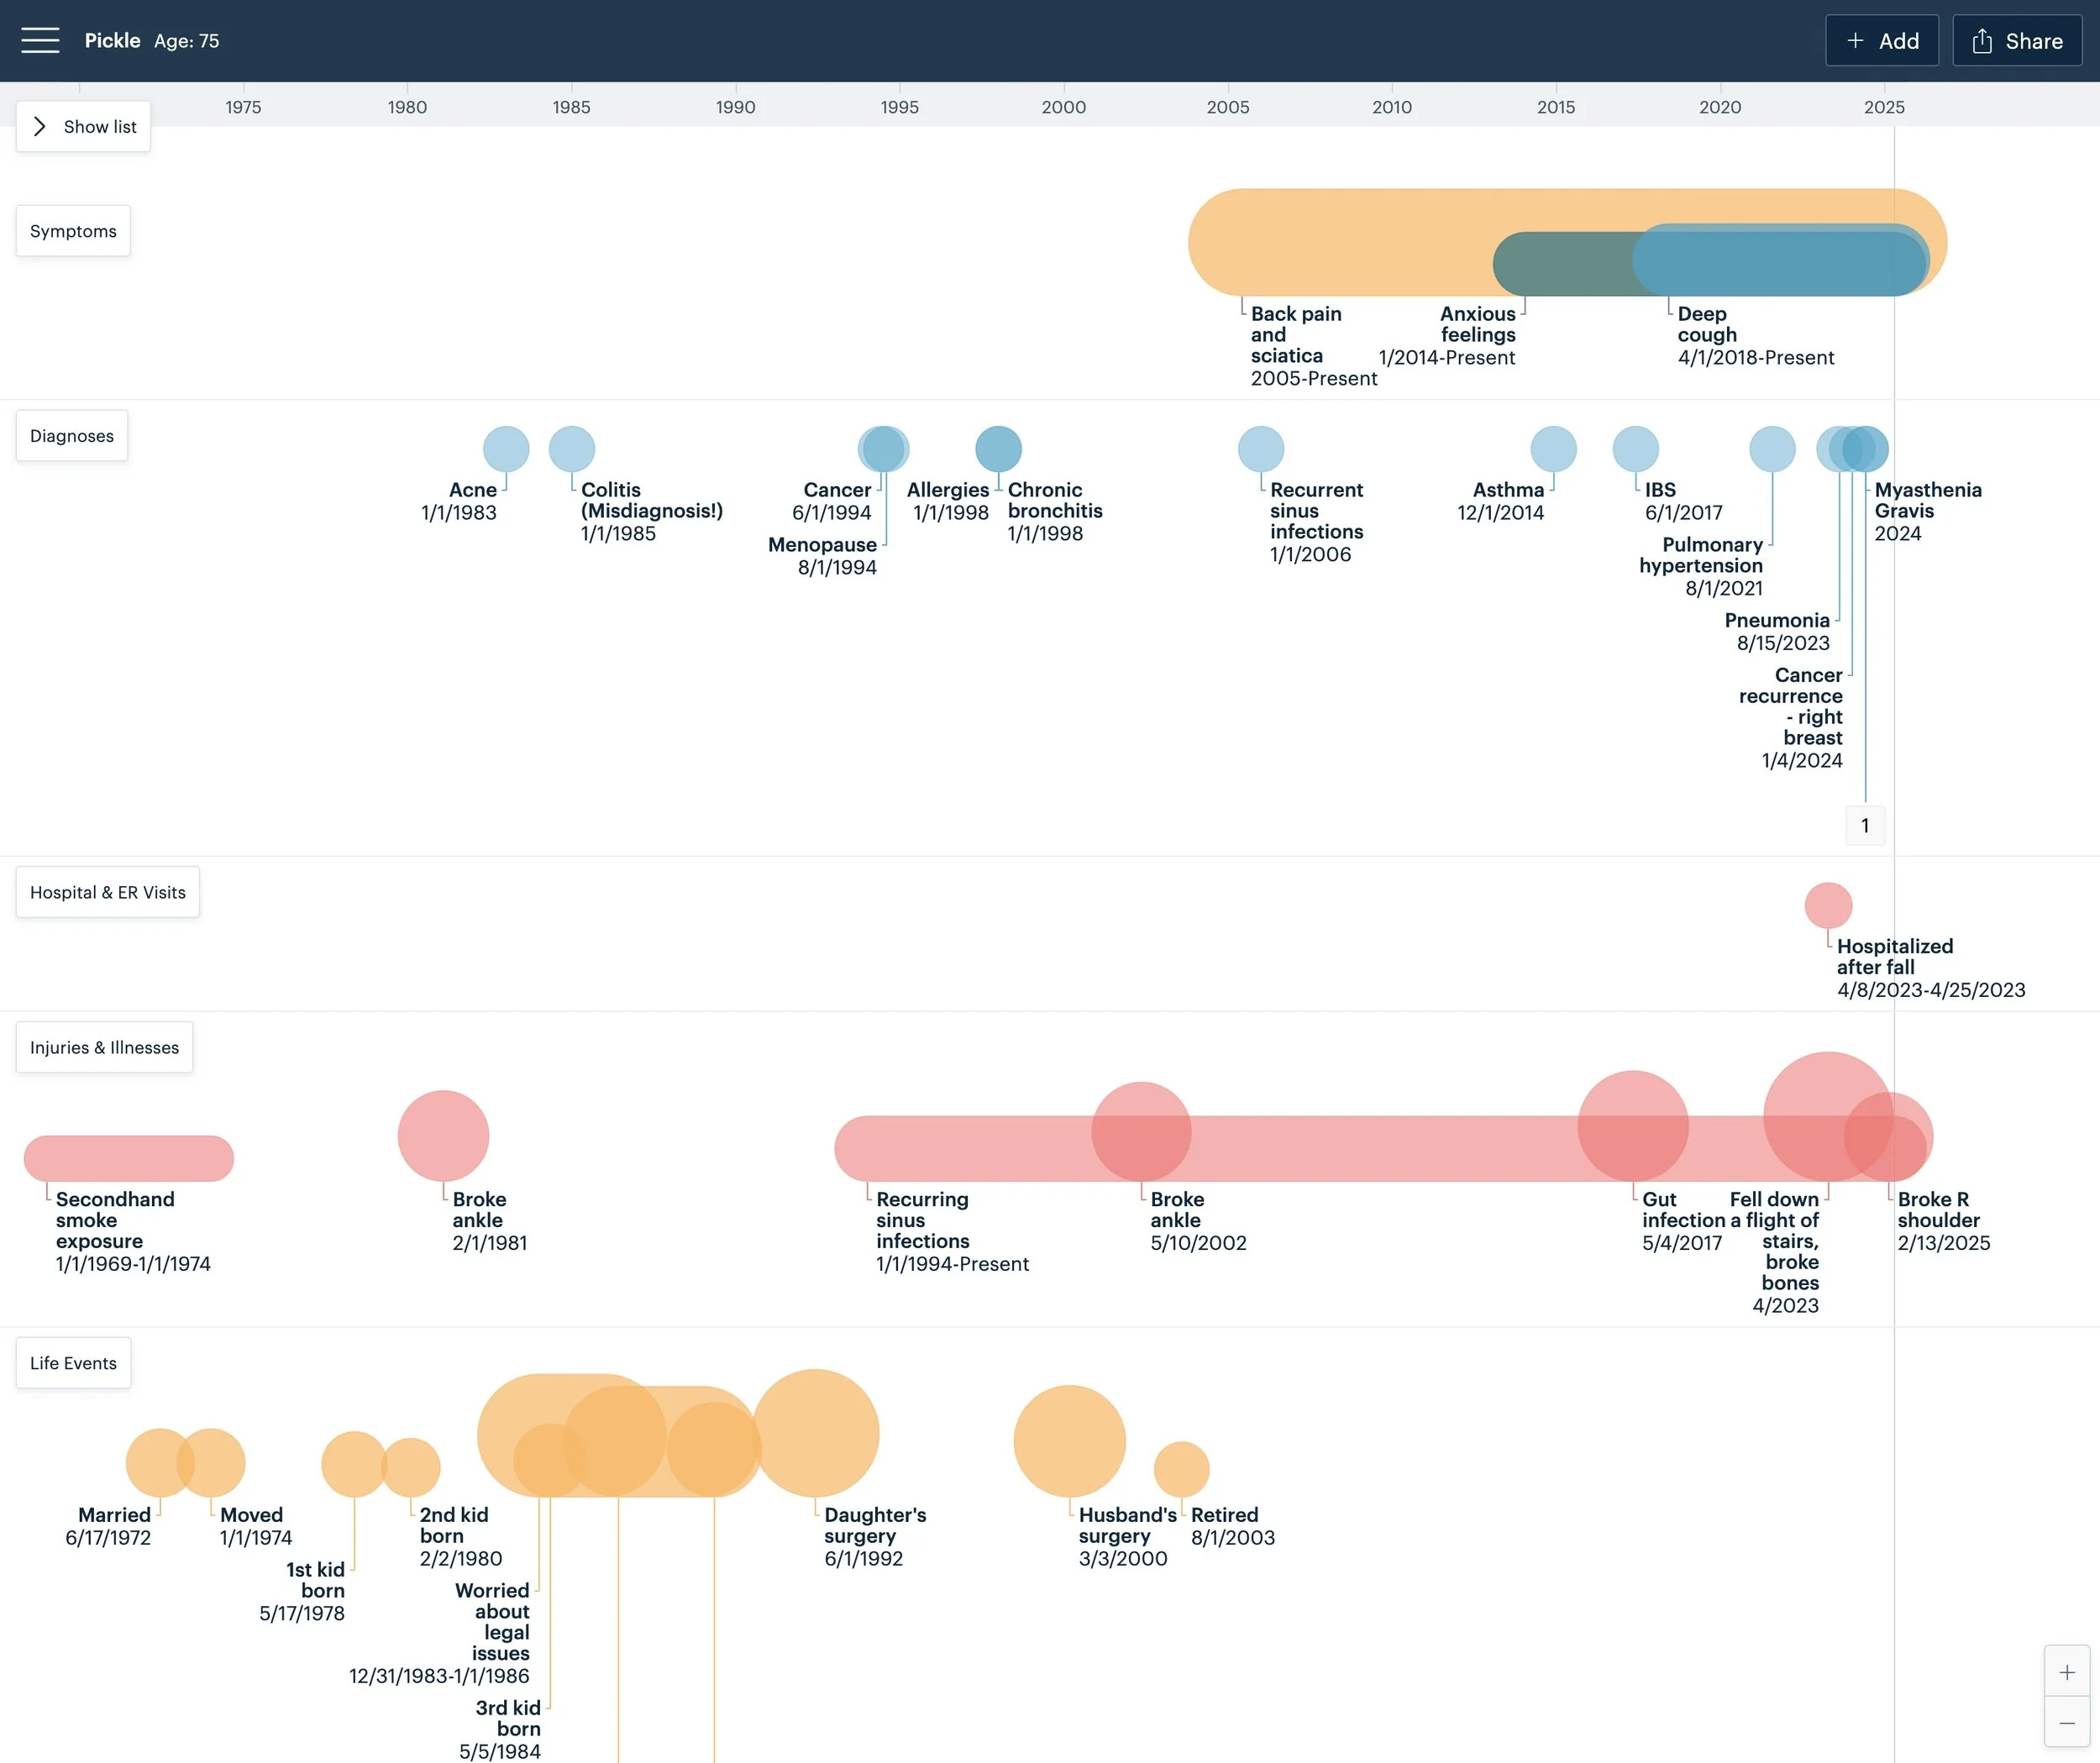The image size is (2100, 1763).
Task: Click the Hospital & ER Visits label
Action: tap(108, 892)
